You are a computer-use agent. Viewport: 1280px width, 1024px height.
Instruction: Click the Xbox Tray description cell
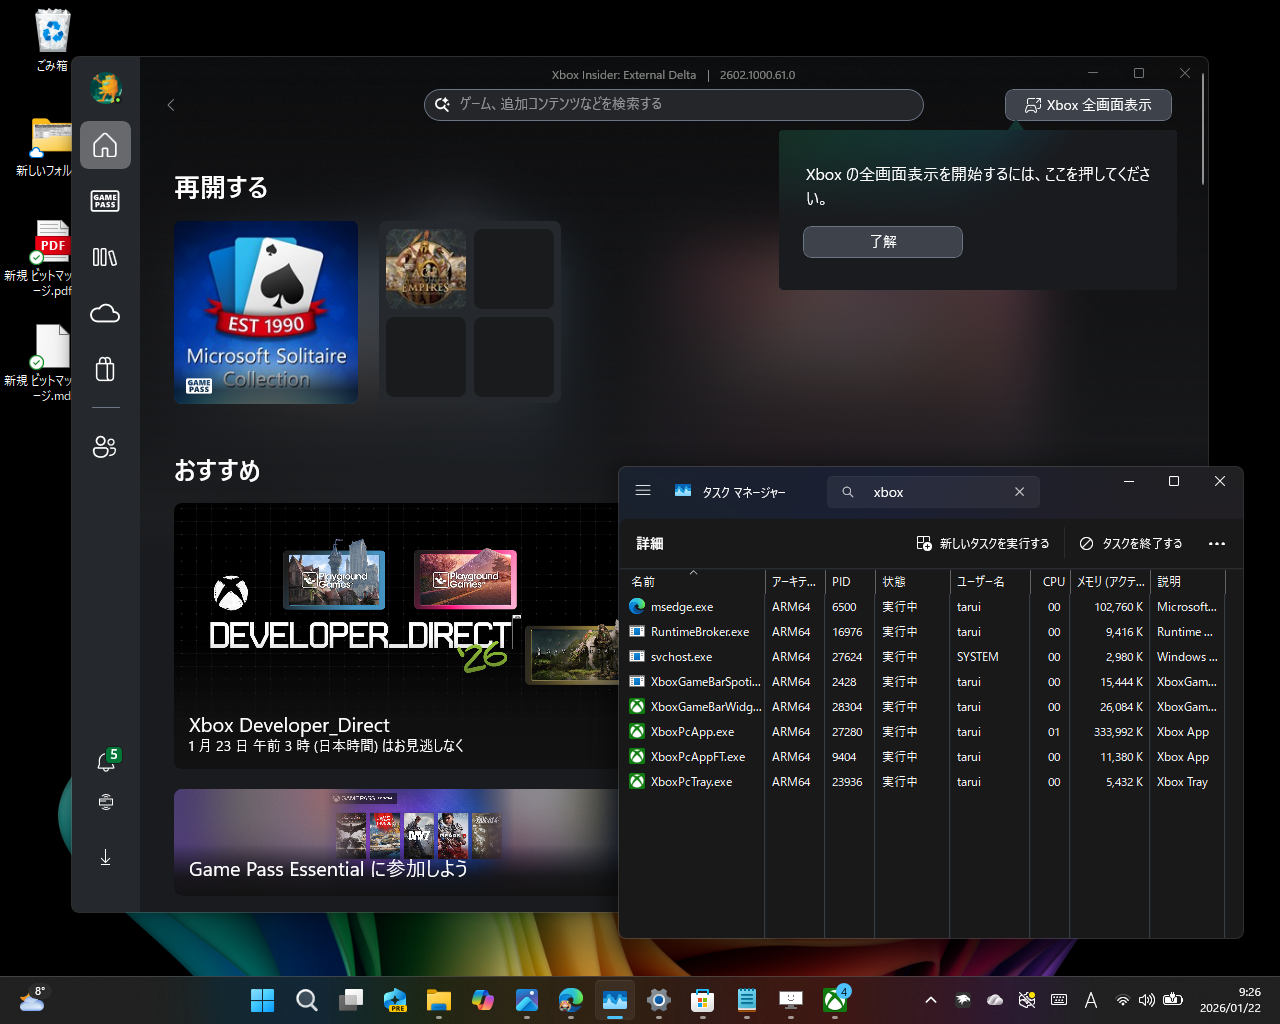1182,782
